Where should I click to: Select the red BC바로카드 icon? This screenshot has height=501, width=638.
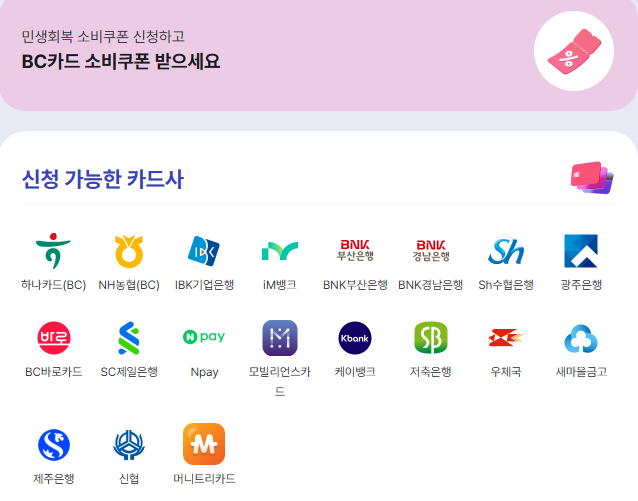point(53,338)
